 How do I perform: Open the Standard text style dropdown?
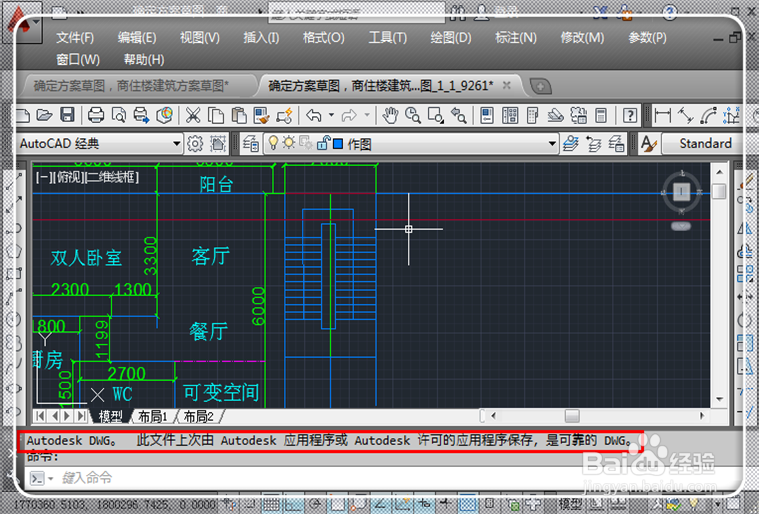click(x=701, y=143)
